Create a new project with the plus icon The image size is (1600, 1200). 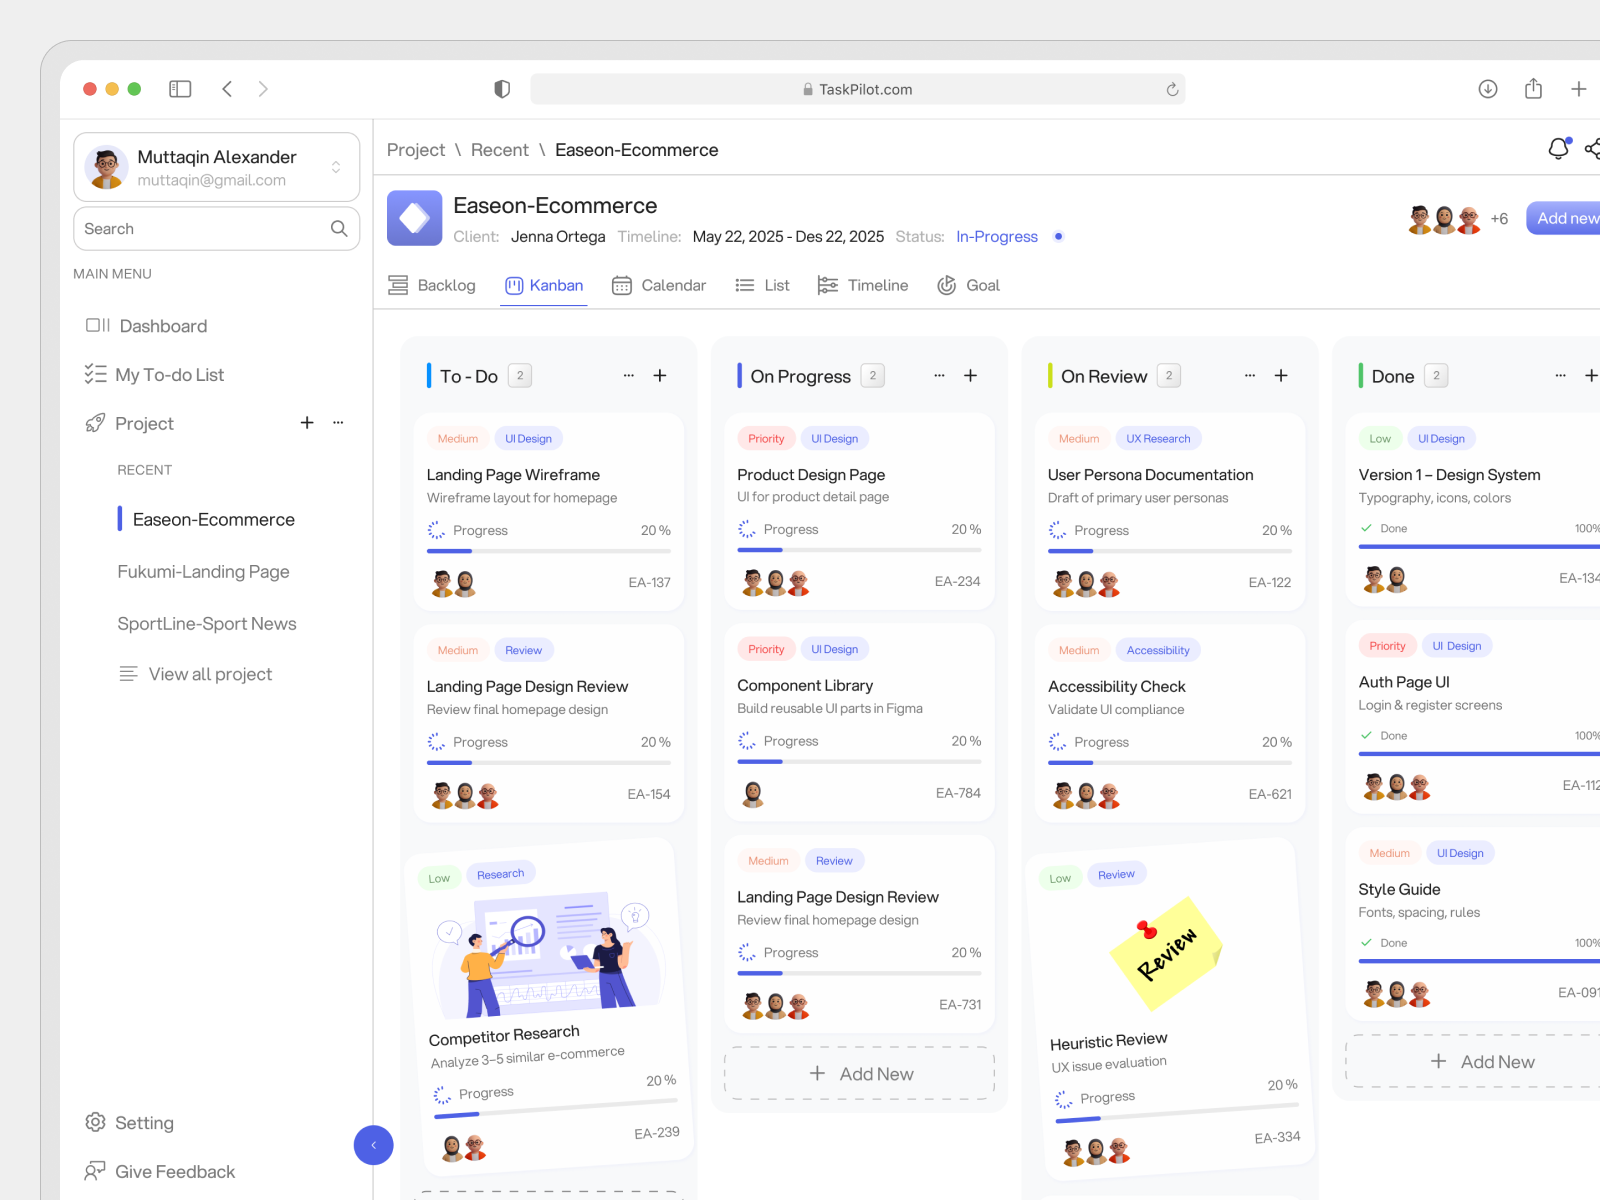[307, 422]
